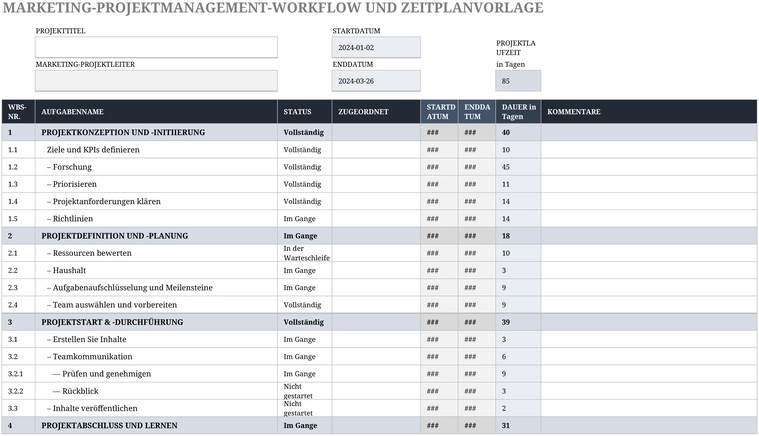Select the Haushalt task cell
Viewport: 759px width, 436px height.
tap(156, 271)
